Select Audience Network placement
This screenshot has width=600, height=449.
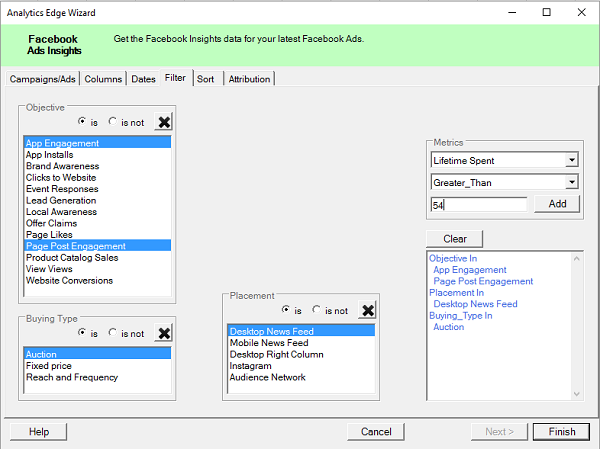[302, 377]
